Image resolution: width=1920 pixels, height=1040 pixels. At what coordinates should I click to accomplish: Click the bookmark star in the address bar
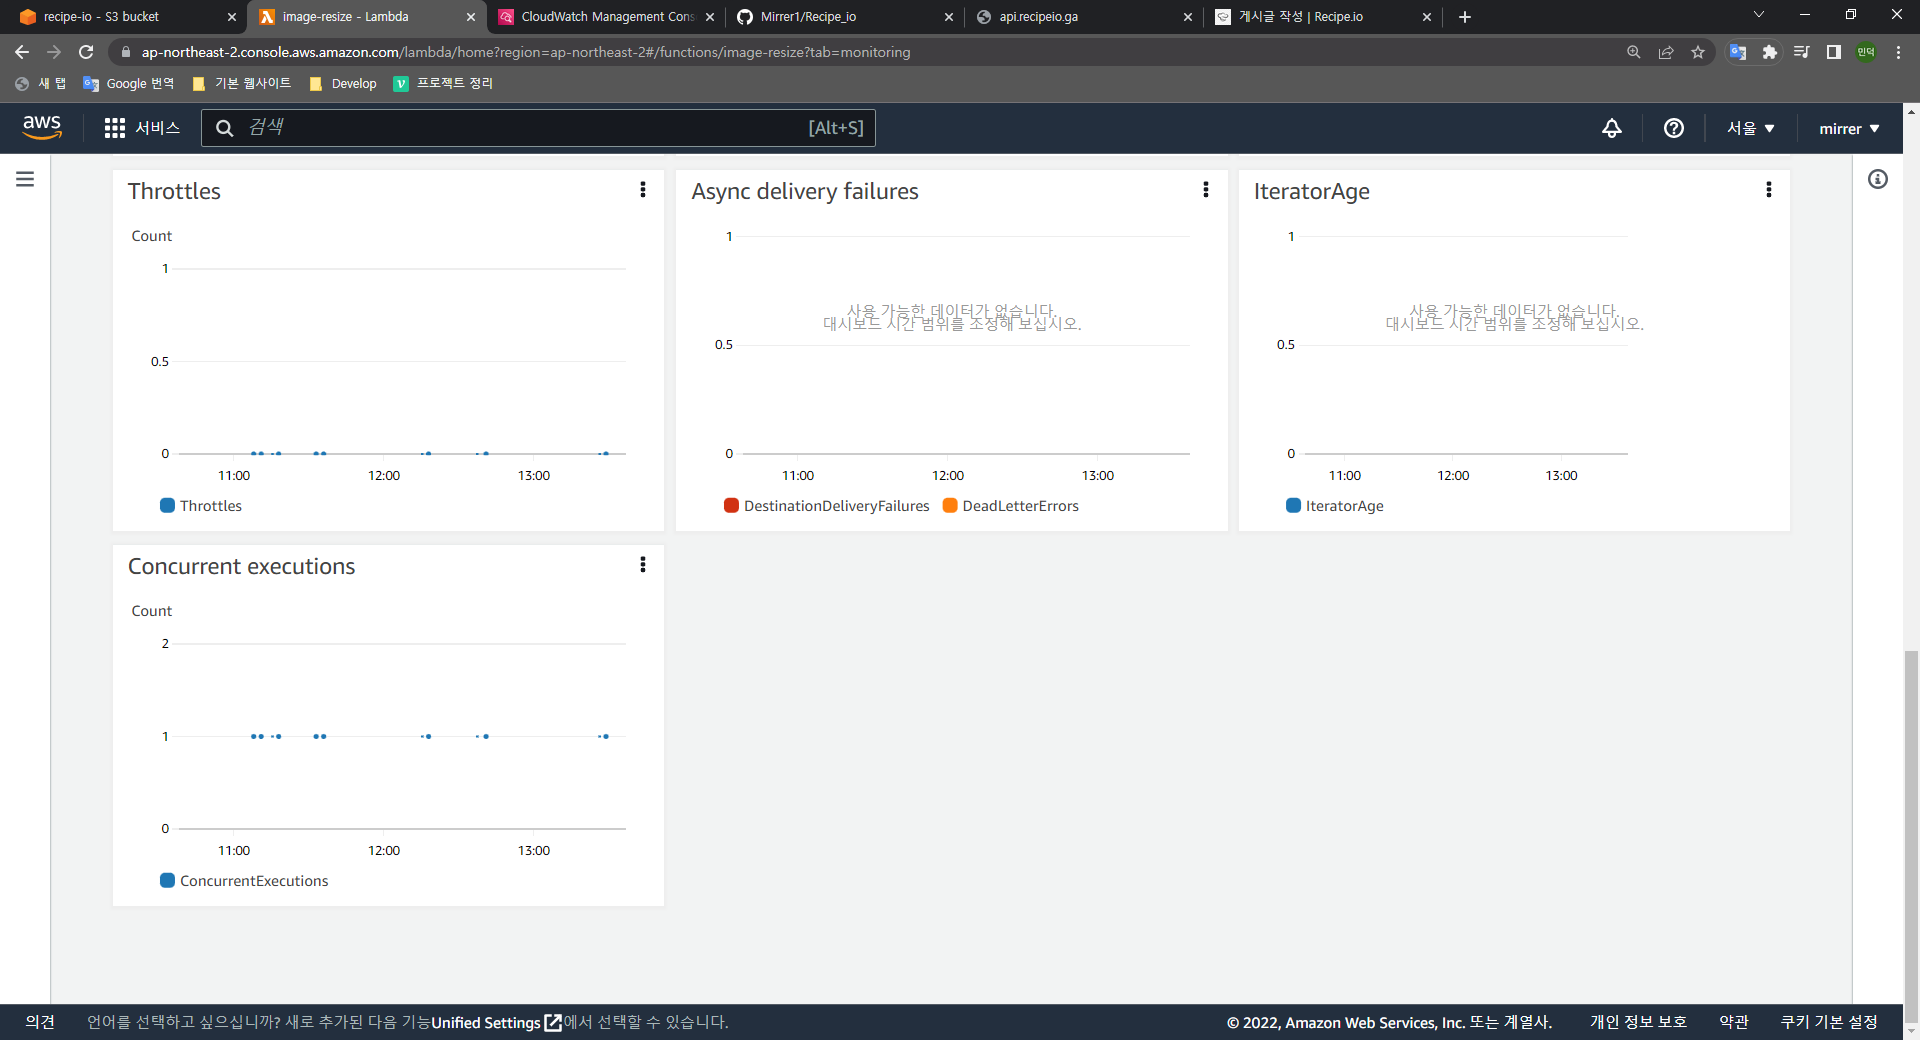coord(1698,52)
